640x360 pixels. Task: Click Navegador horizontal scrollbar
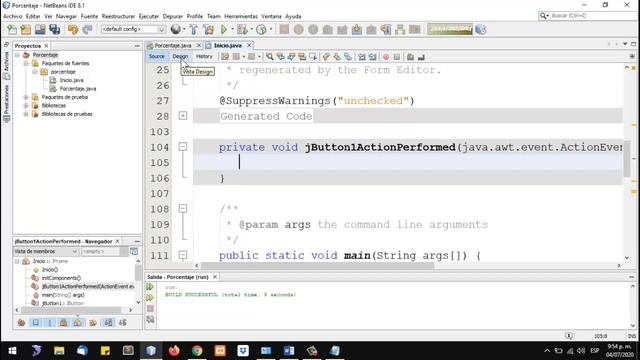[x=70, y=310]
